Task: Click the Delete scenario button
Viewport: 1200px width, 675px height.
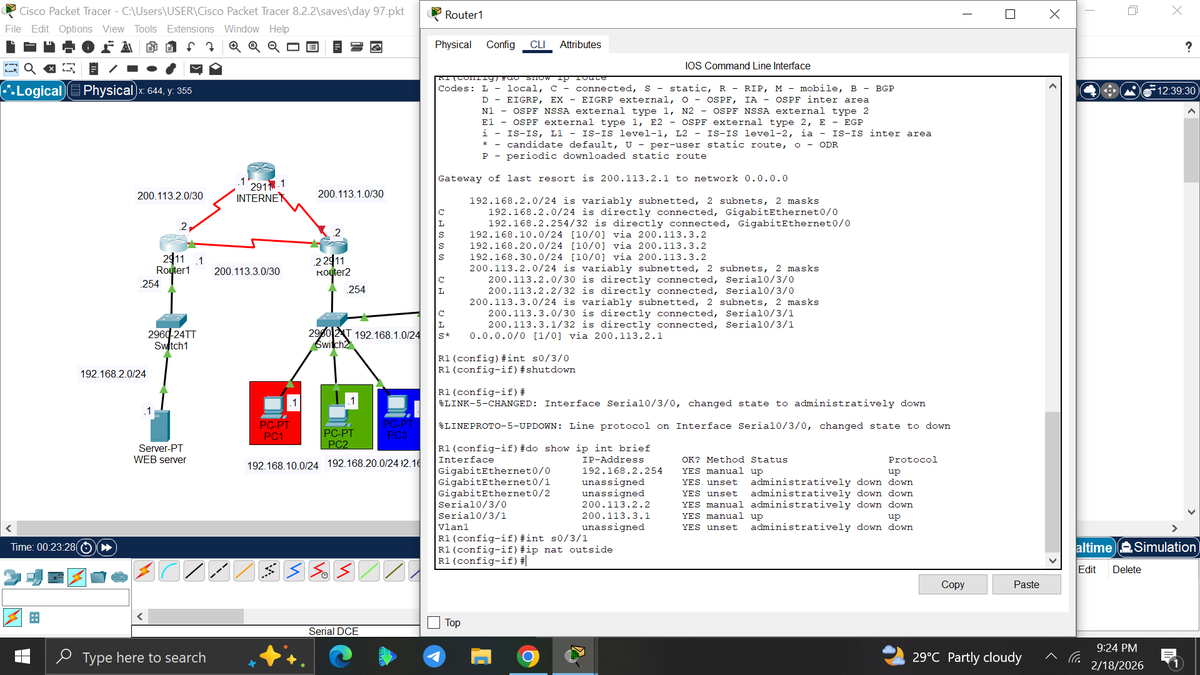Action: pos(1126,569)
